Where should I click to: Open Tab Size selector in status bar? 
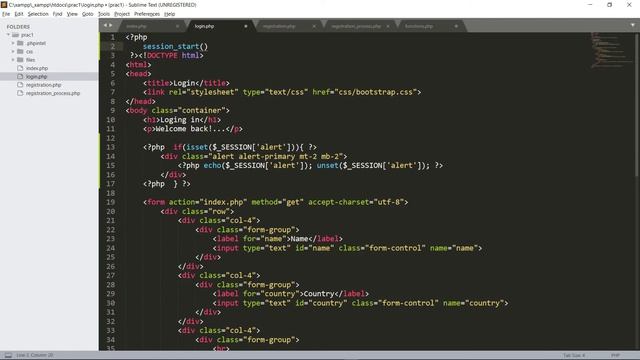point(575,355)
